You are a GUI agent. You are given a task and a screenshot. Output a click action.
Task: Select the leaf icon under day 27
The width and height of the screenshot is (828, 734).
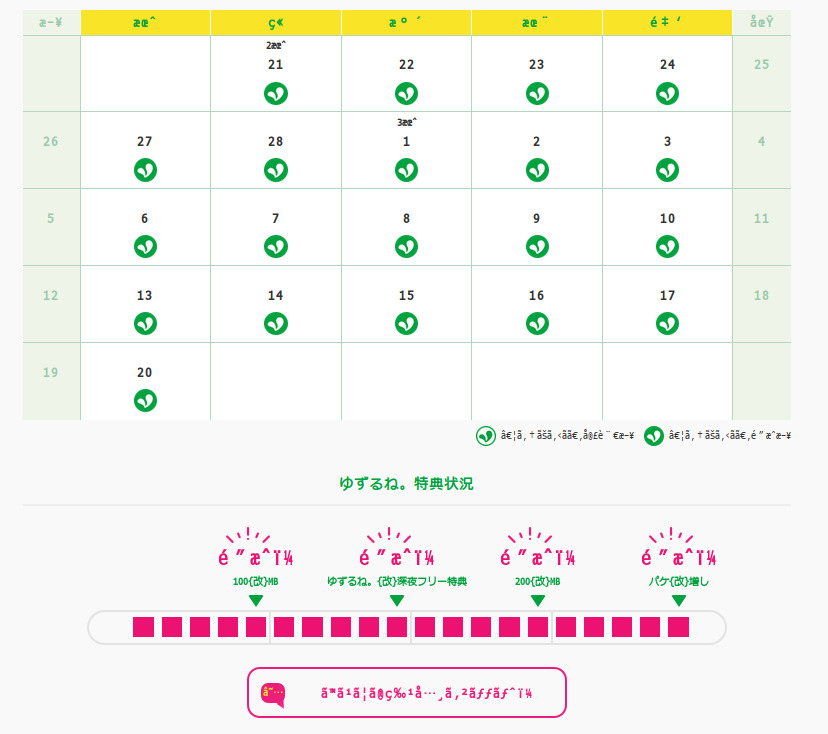145,170
